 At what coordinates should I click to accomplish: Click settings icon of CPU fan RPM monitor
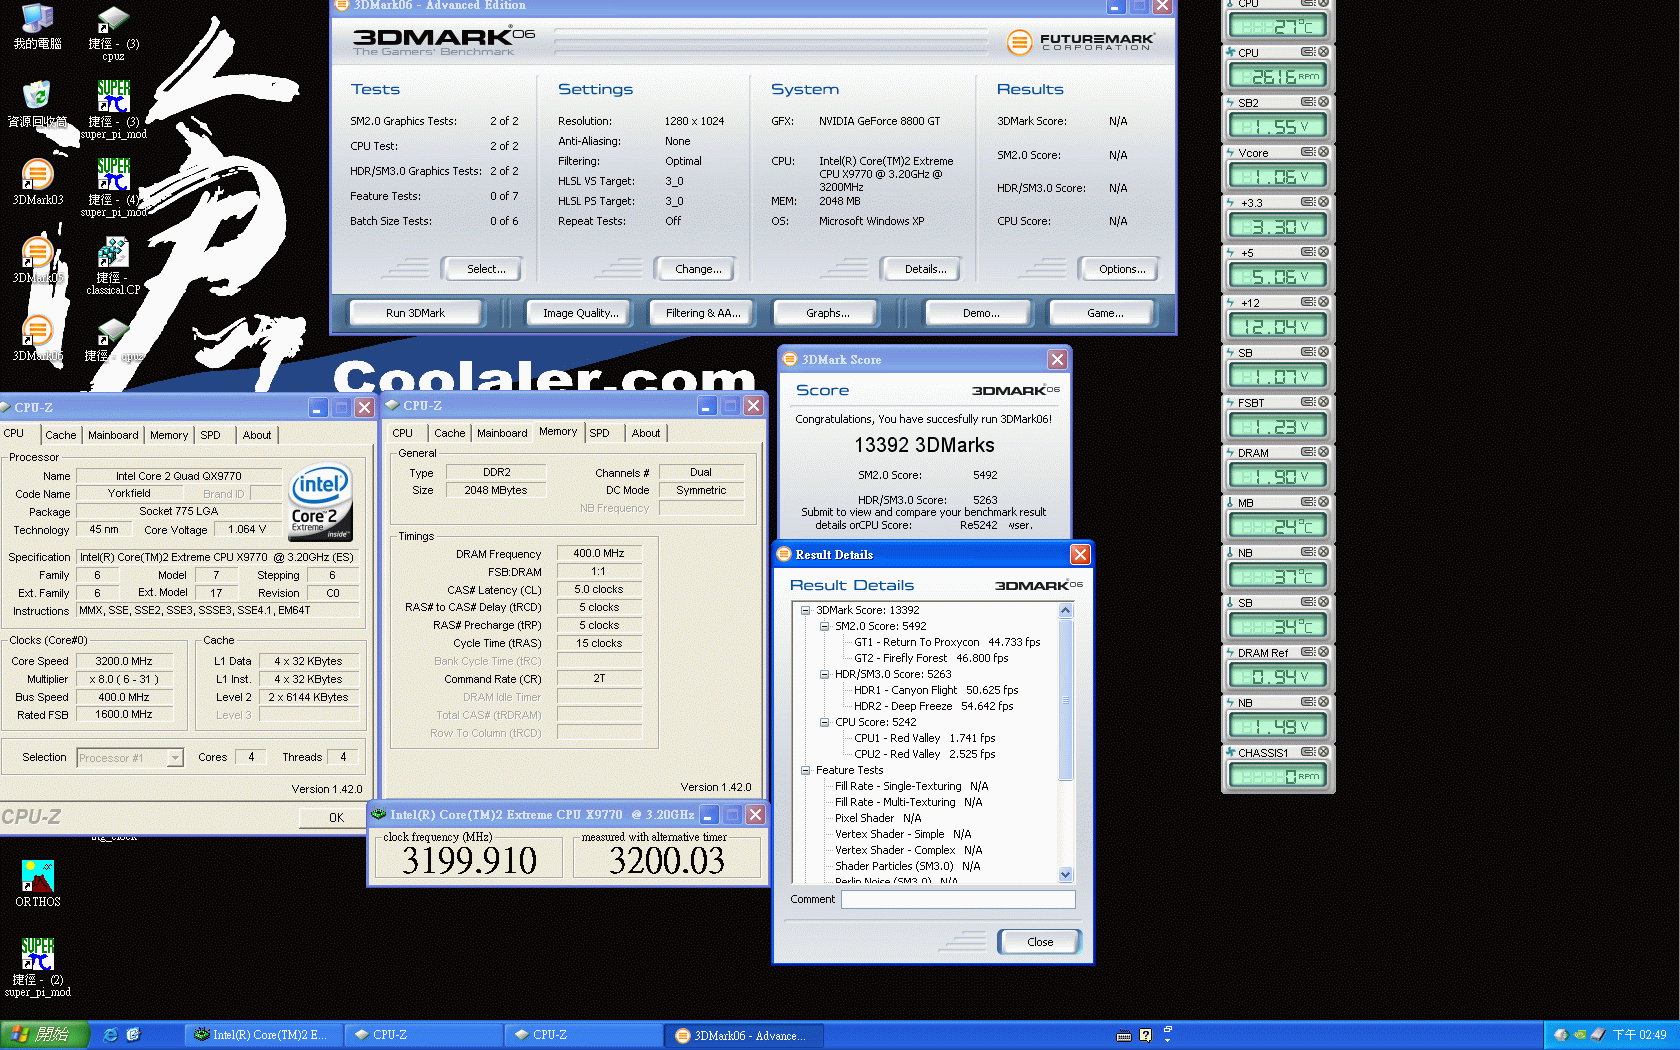1307,52
